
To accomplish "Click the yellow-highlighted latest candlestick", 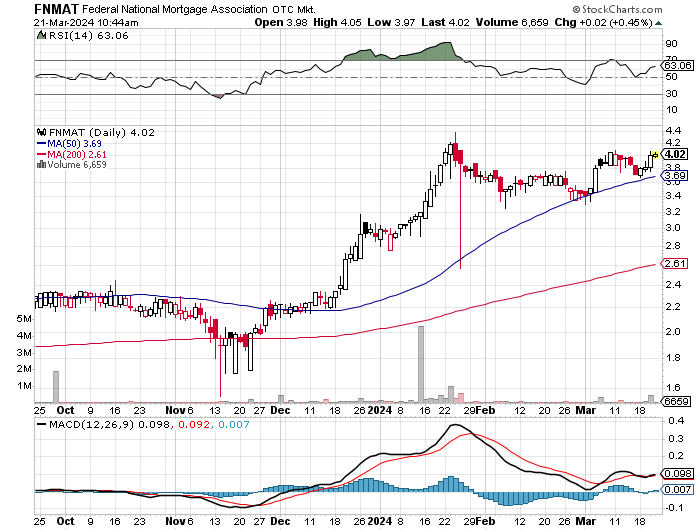I will pos(655,155).
